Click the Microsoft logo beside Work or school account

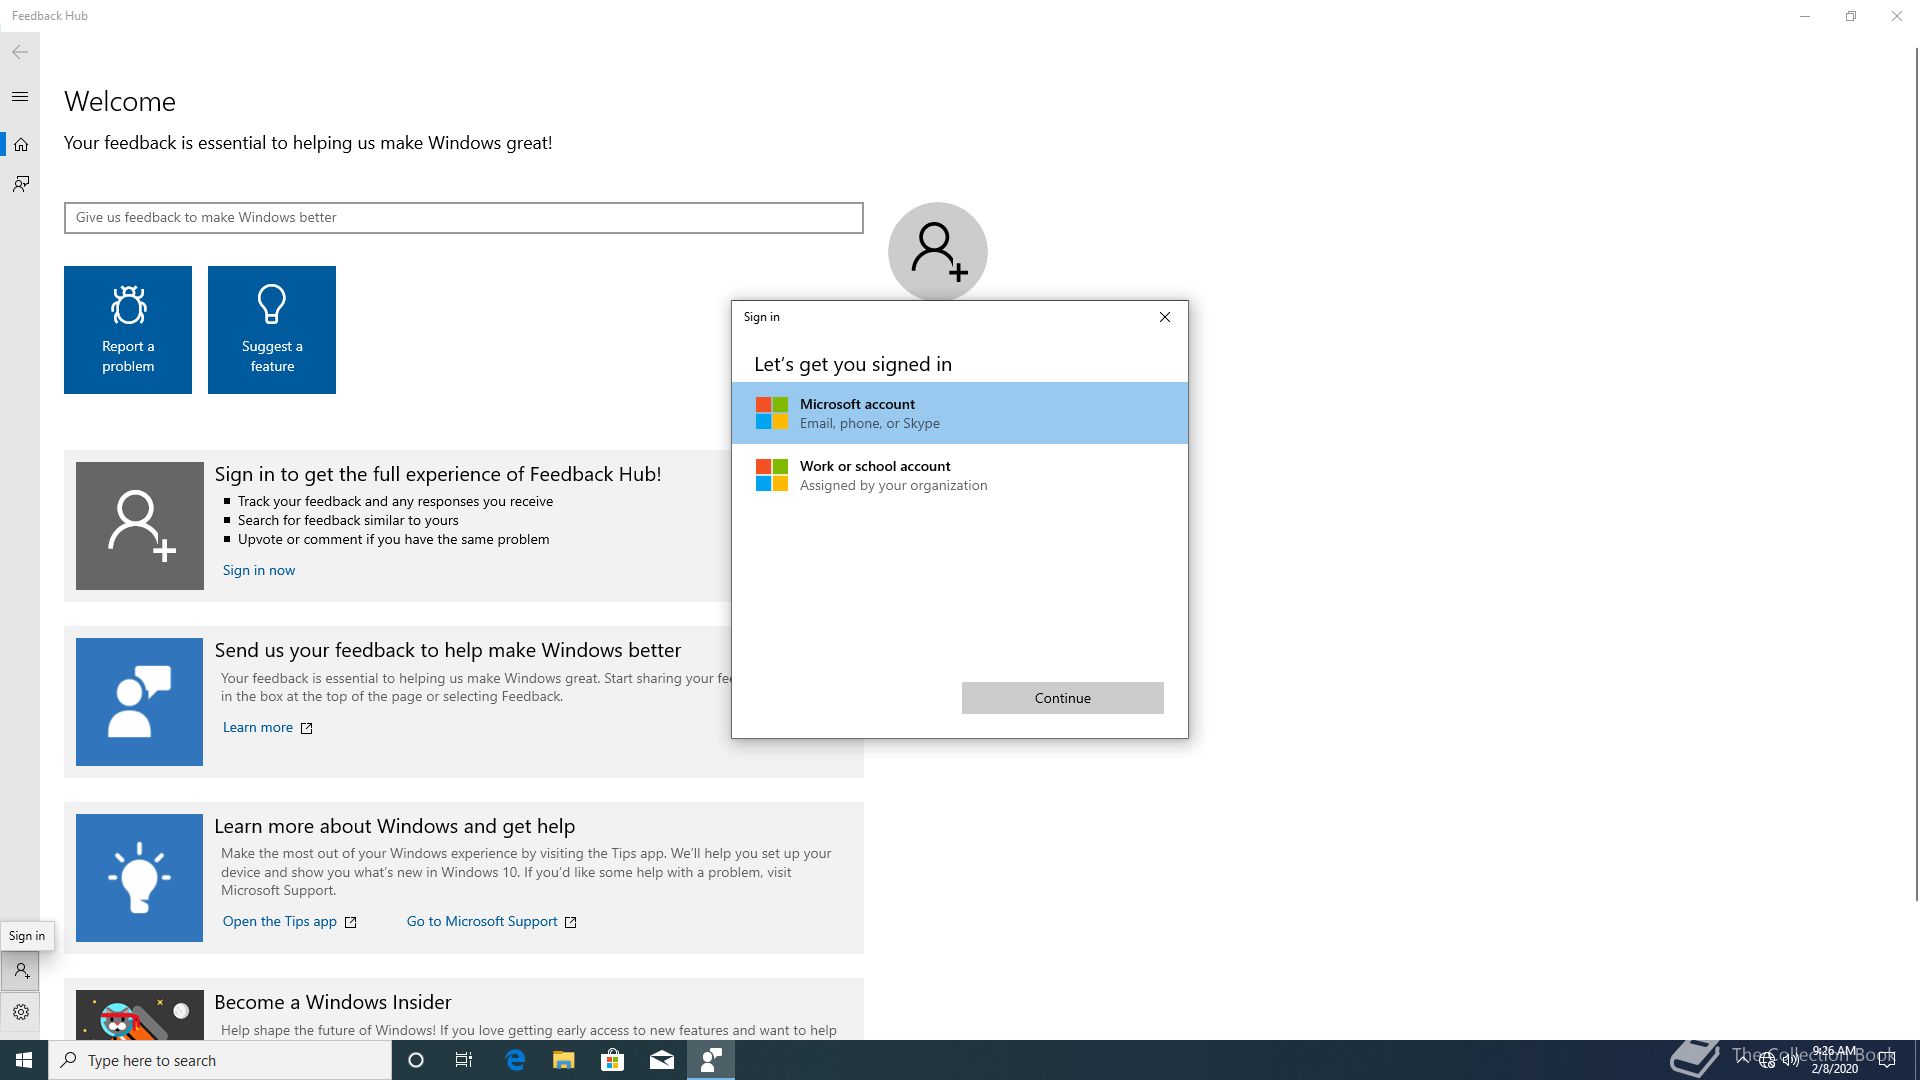(772, 475)
